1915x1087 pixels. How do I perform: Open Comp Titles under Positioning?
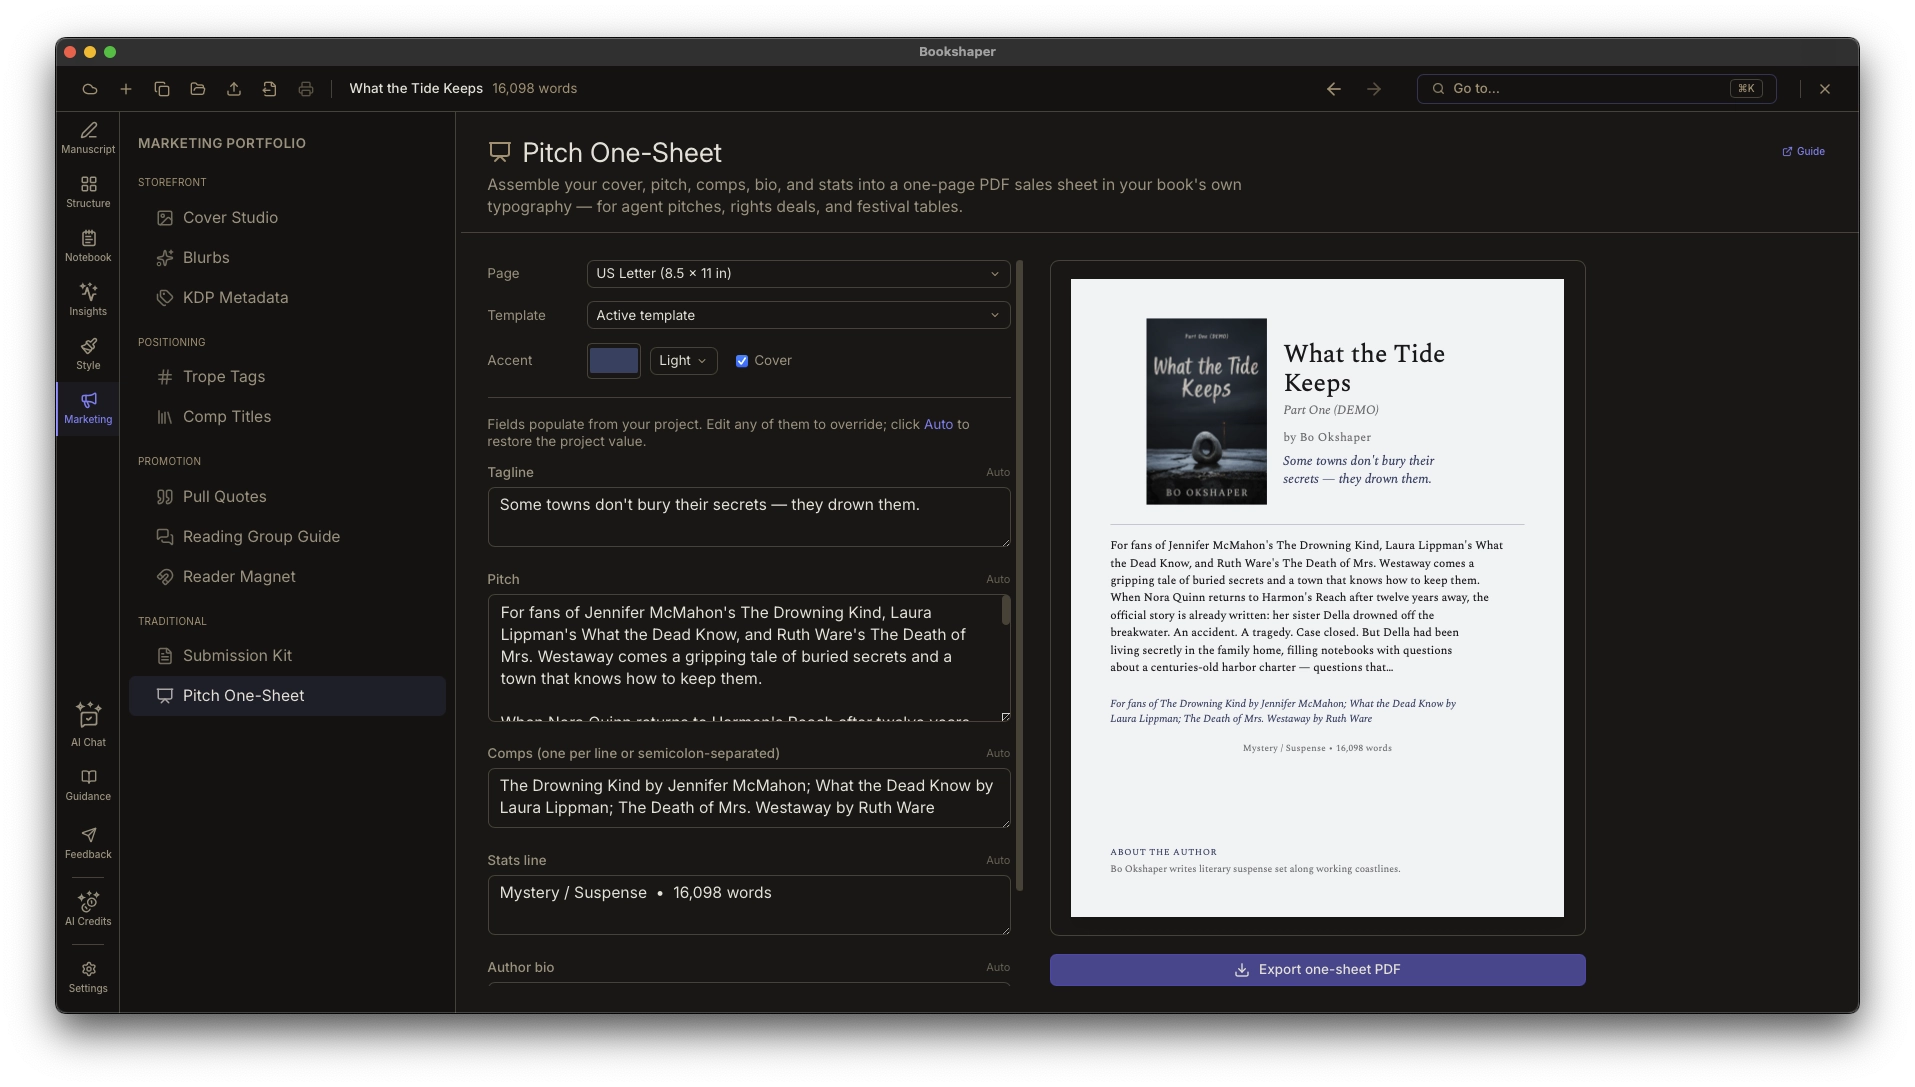coord(287,417)
